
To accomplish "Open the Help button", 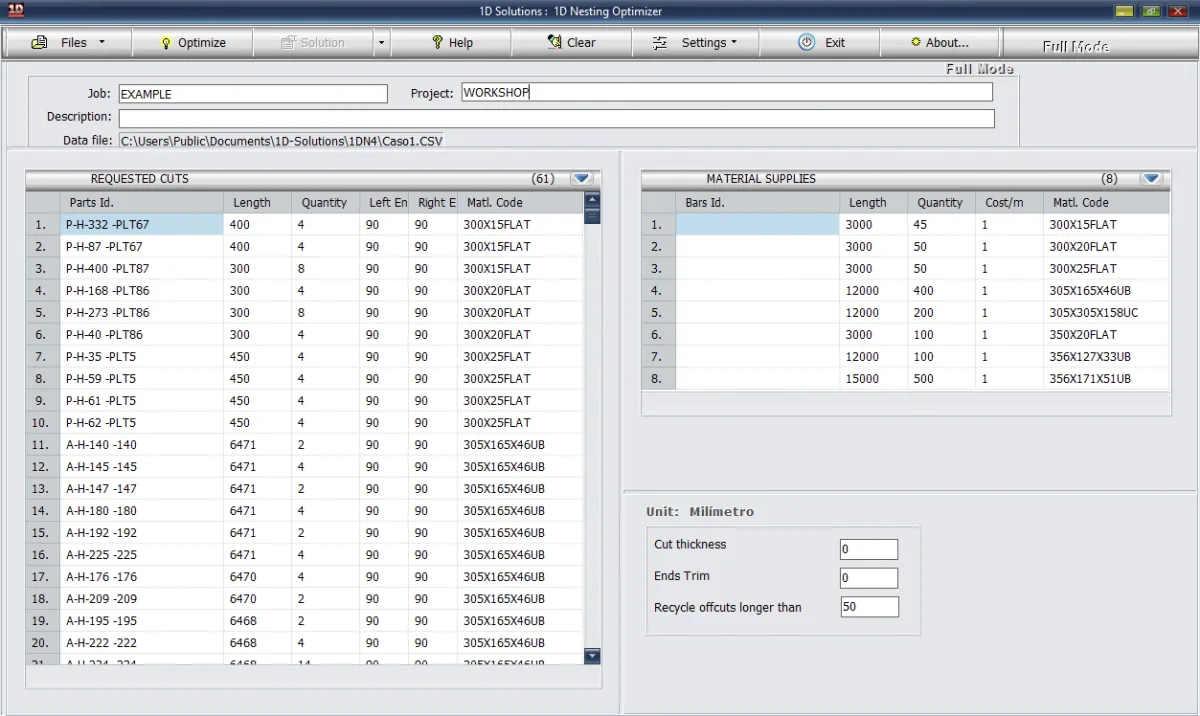I will click(451, 43).
